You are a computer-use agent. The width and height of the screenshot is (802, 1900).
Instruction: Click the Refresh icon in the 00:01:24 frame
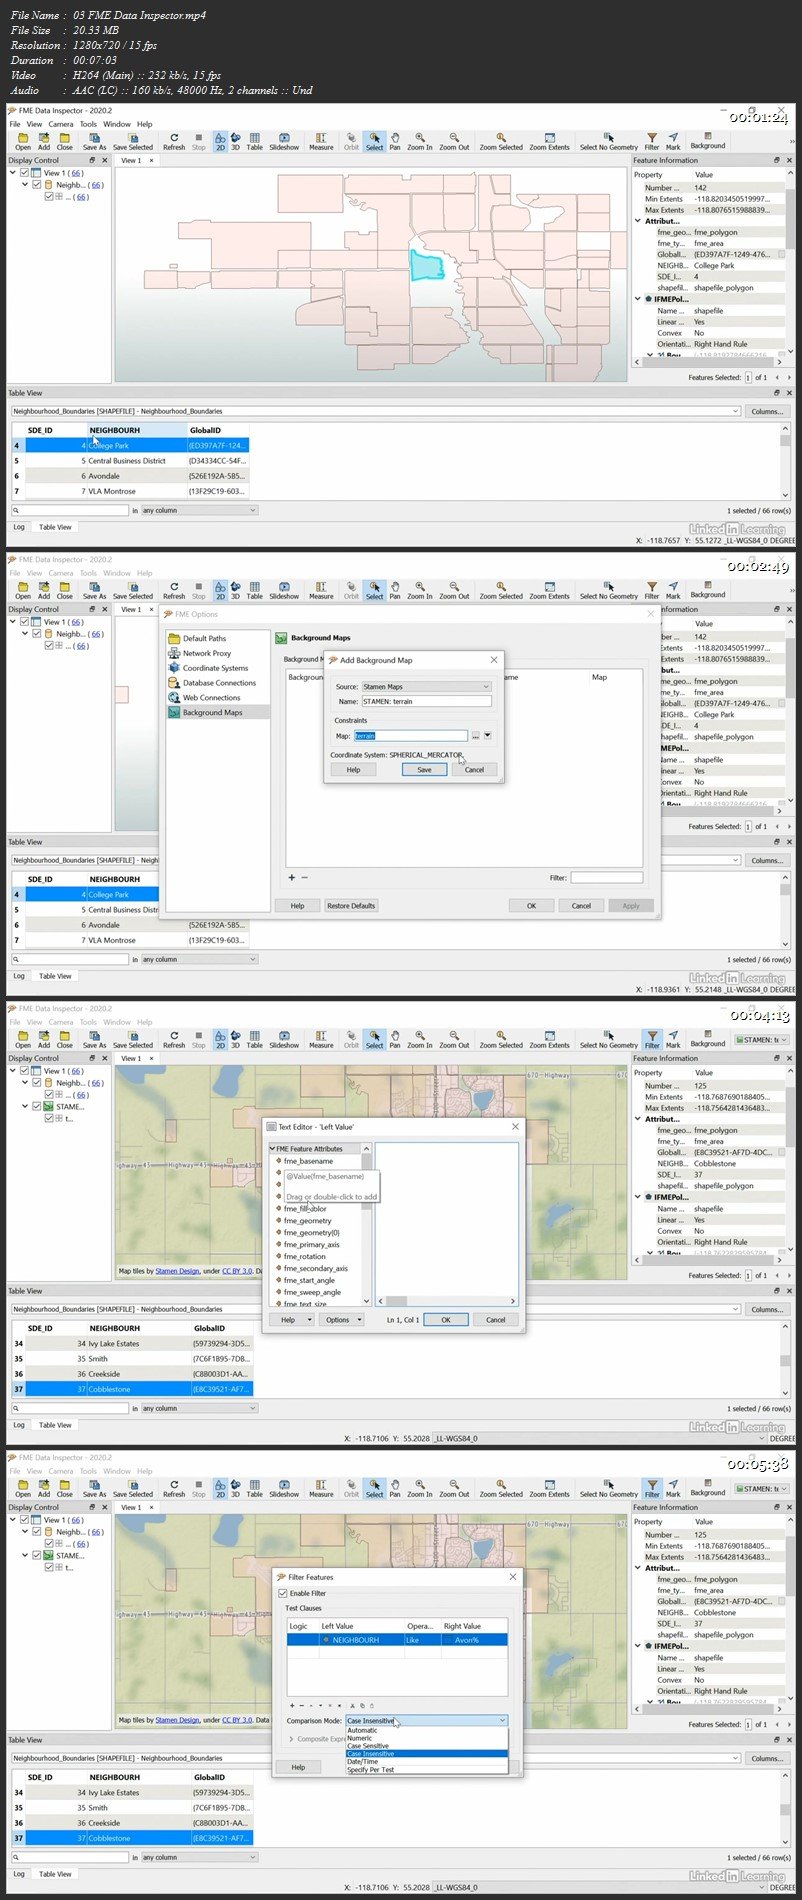(174, 141)
